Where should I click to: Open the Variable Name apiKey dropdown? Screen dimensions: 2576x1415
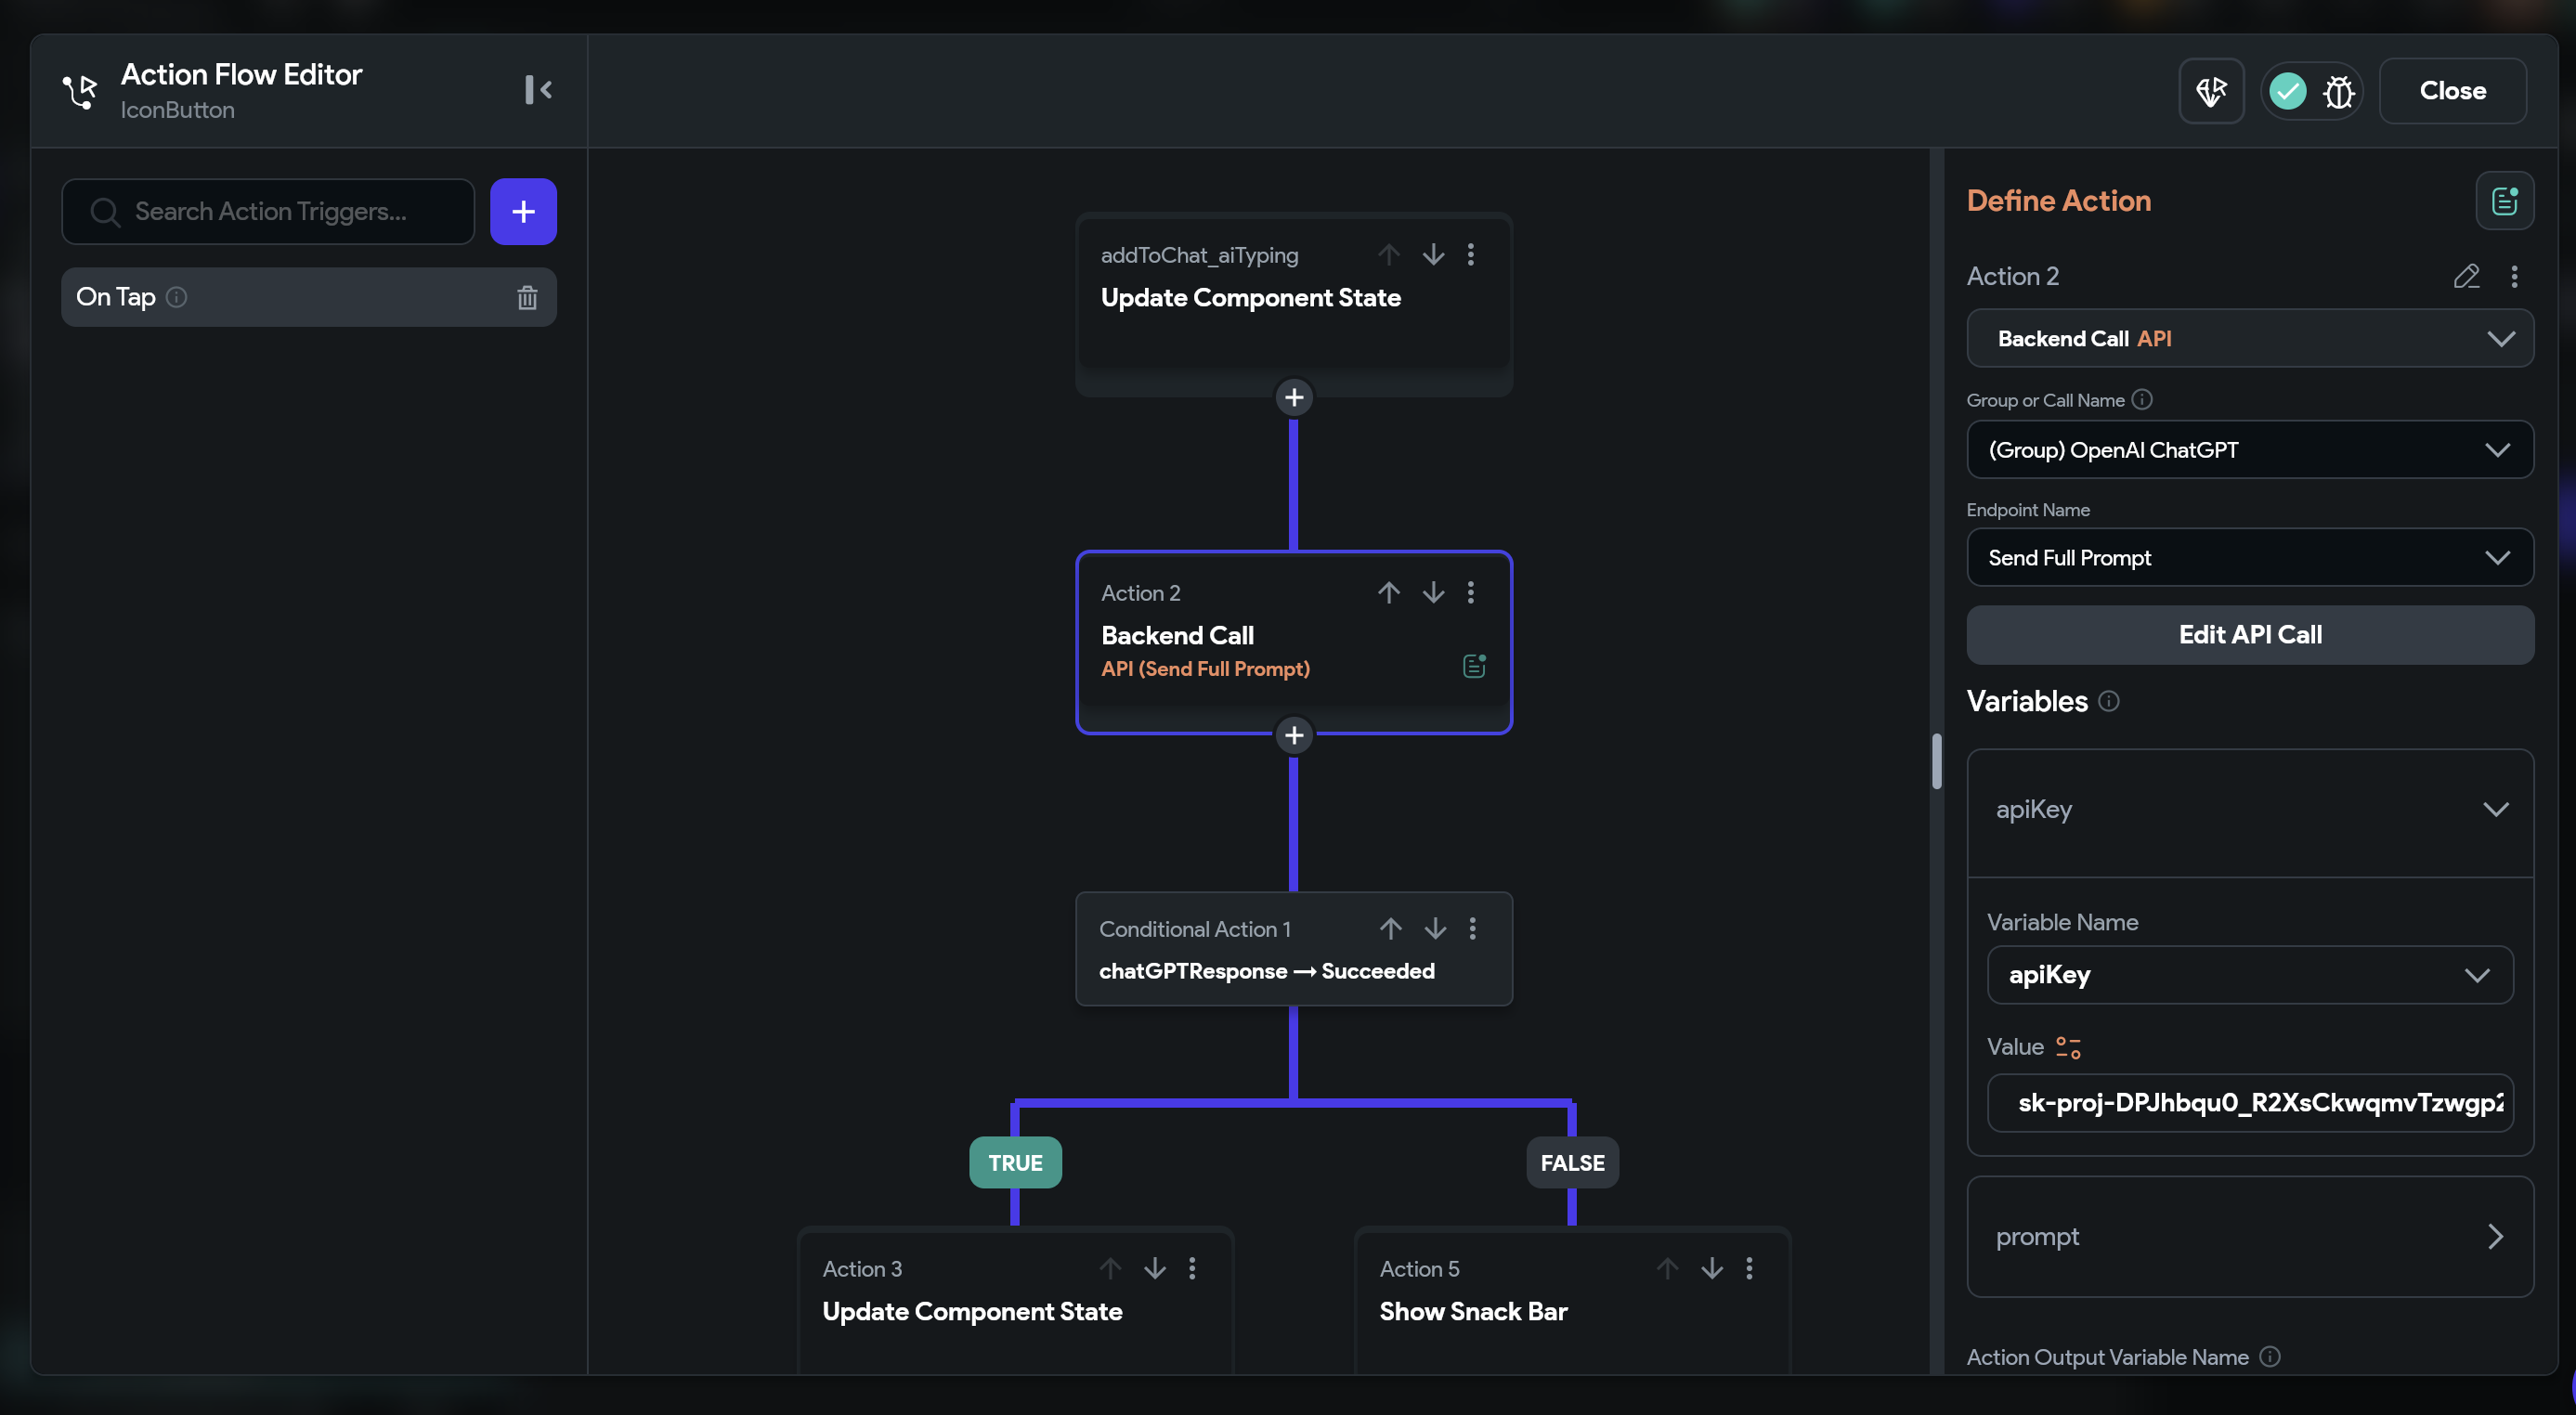pos(2250,975)
